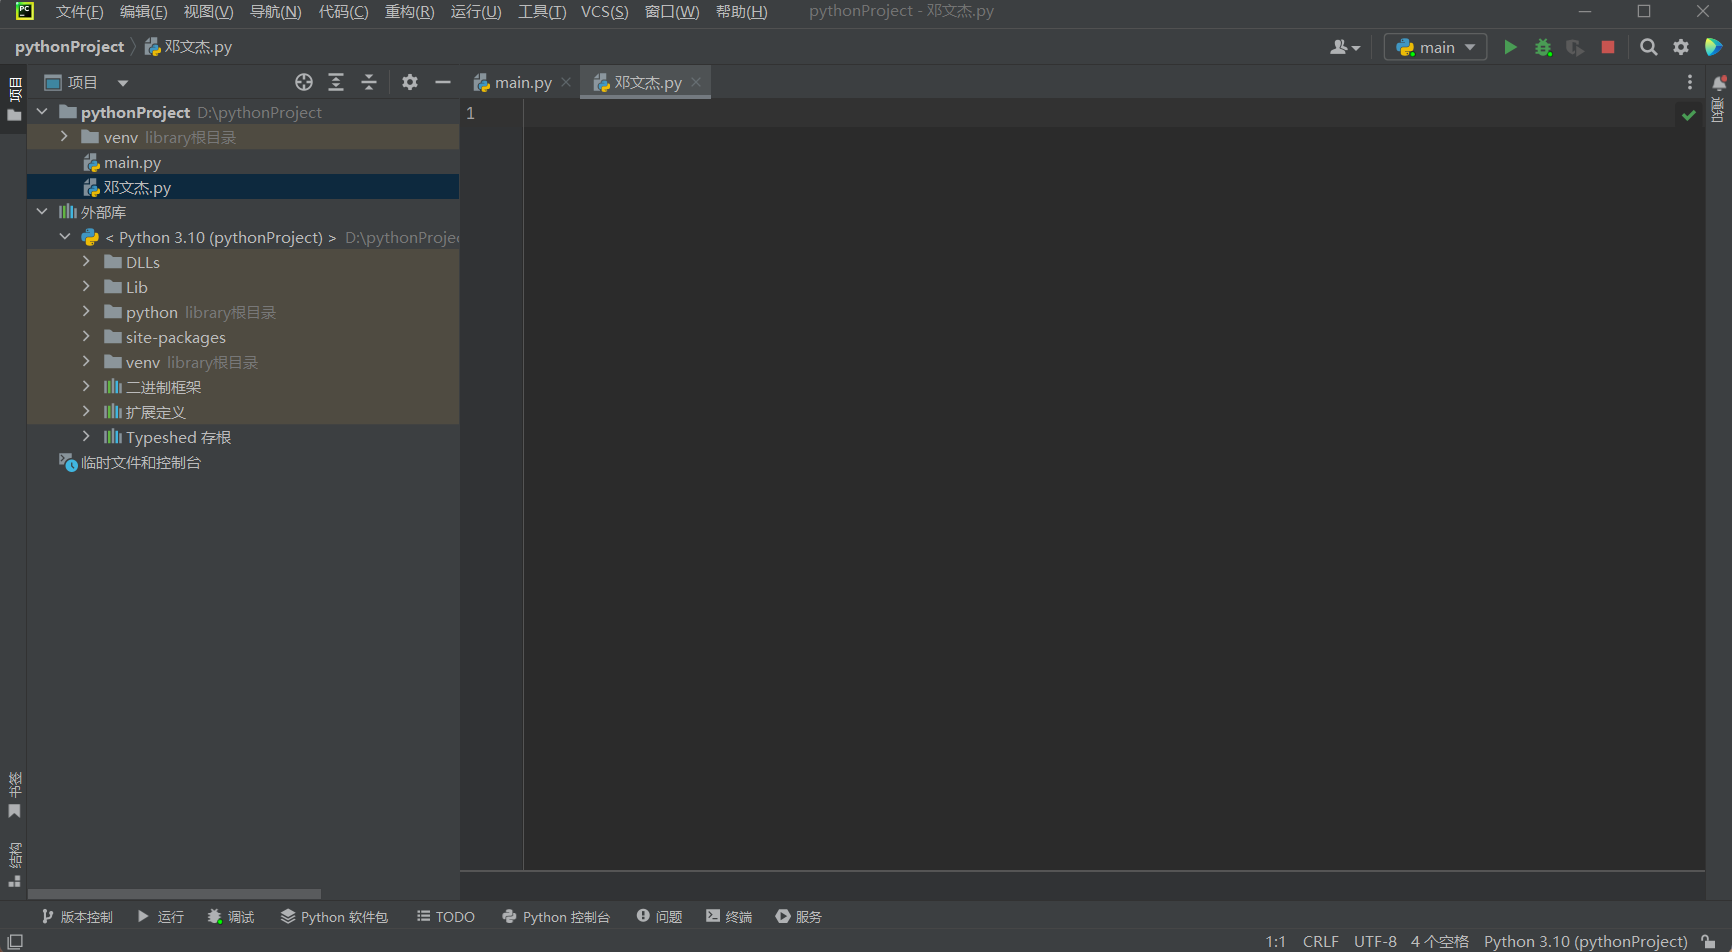
Task: Open 运行 tool window at bottom
Action: coord(161,917)
